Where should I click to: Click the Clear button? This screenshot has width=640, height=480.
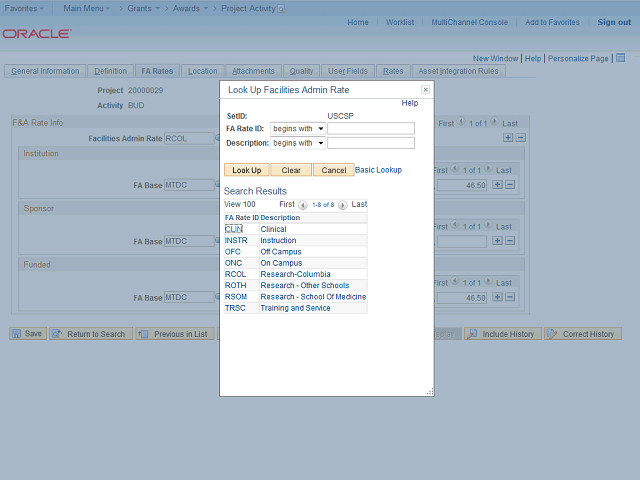[x=291, y=170]
